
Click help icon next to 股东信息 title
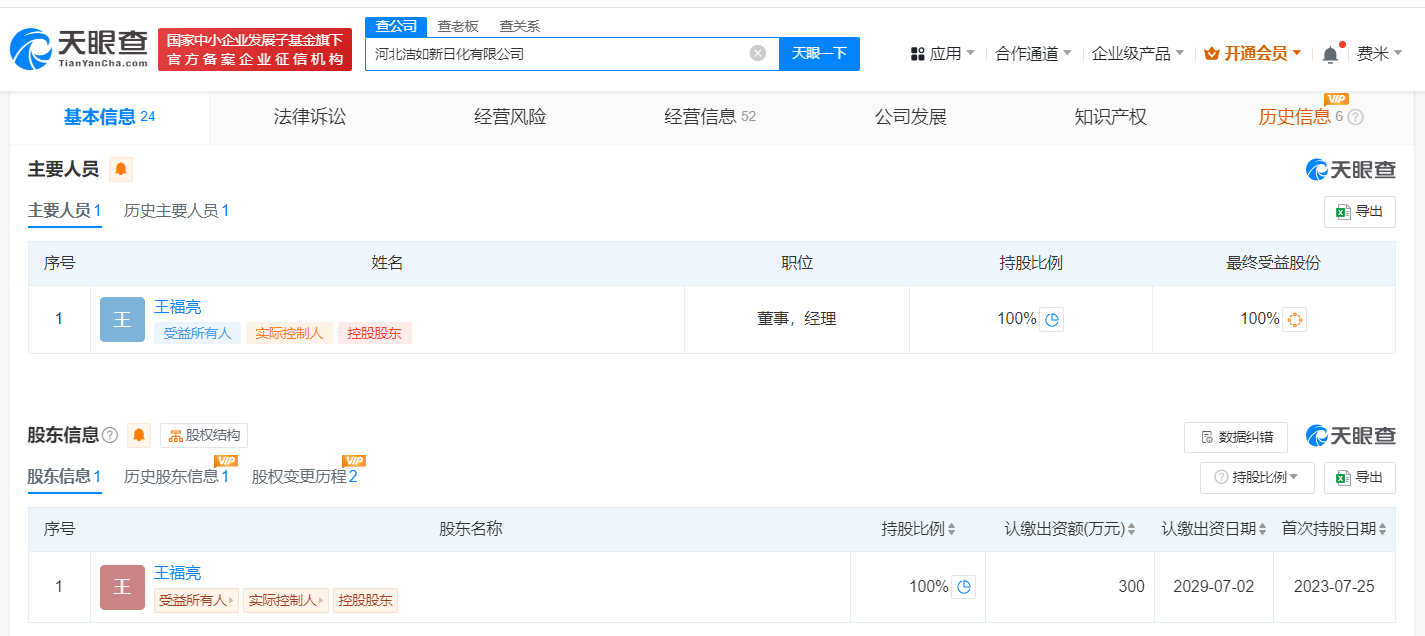[110, 435]
